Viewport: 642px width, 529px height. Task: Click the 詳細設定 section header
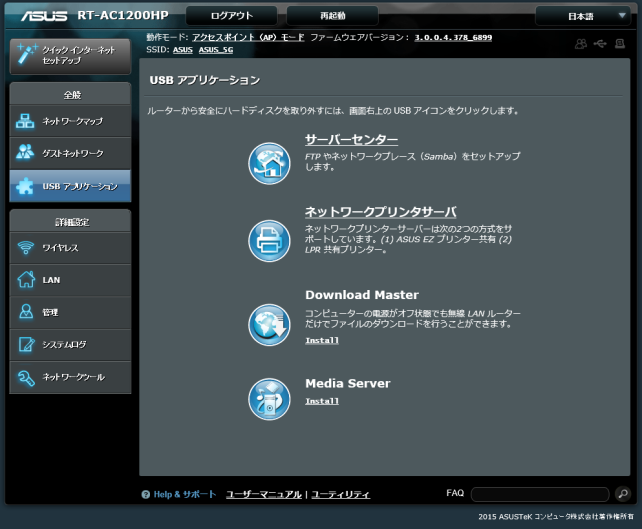pyautogui.click(x=70, y=222)
